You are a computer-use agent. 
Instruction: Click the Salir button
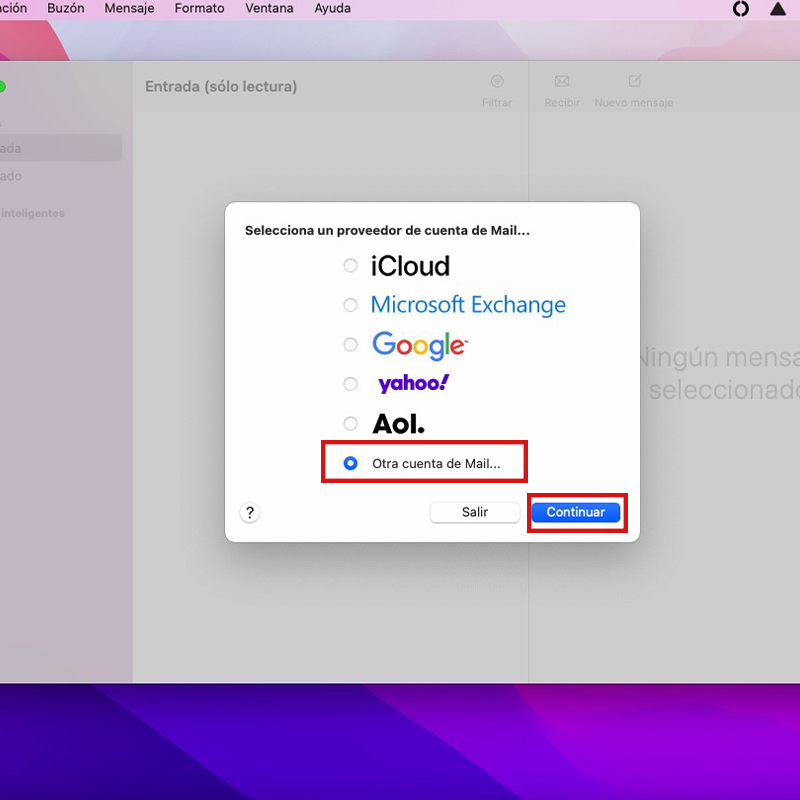pos(475,512)
